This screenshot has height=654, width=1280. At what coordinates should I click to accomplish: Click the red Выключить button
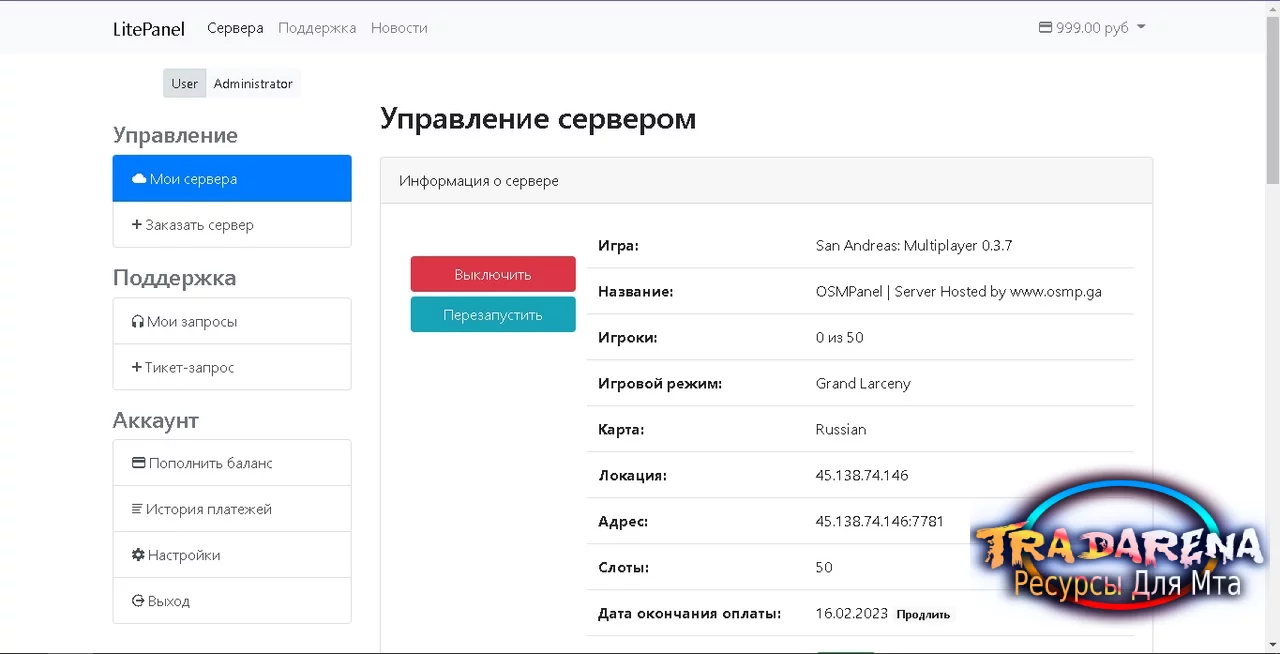(x=493, y=274)
